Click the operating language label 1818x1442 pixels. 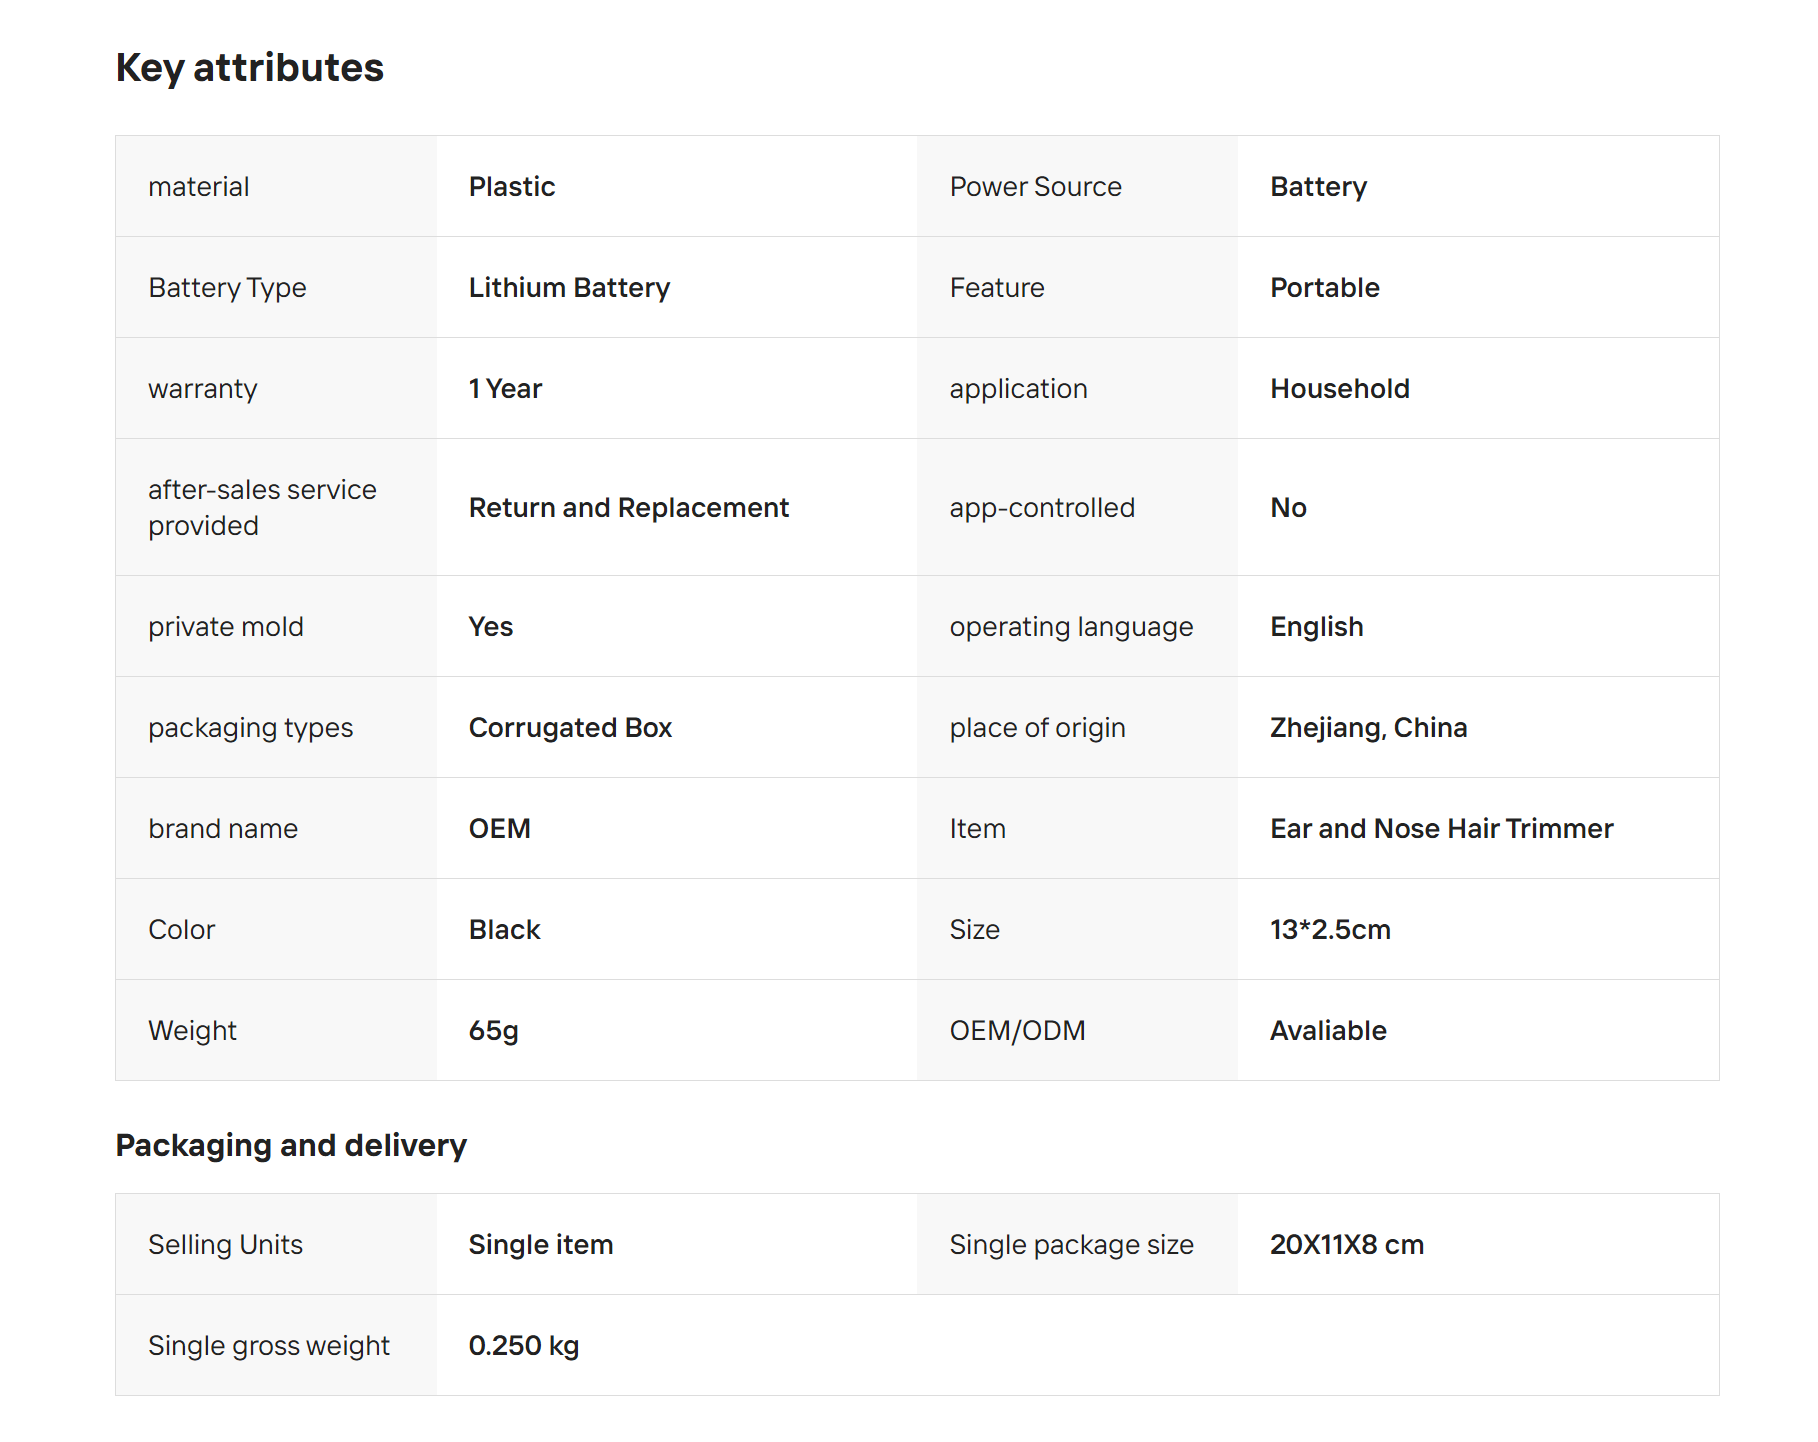point(1071,627)
